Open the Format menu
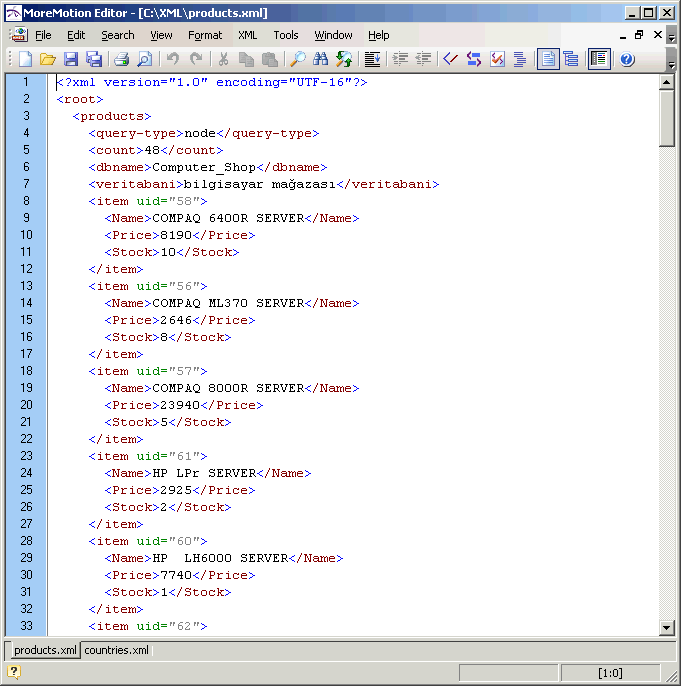 click(x=205, y=35)
